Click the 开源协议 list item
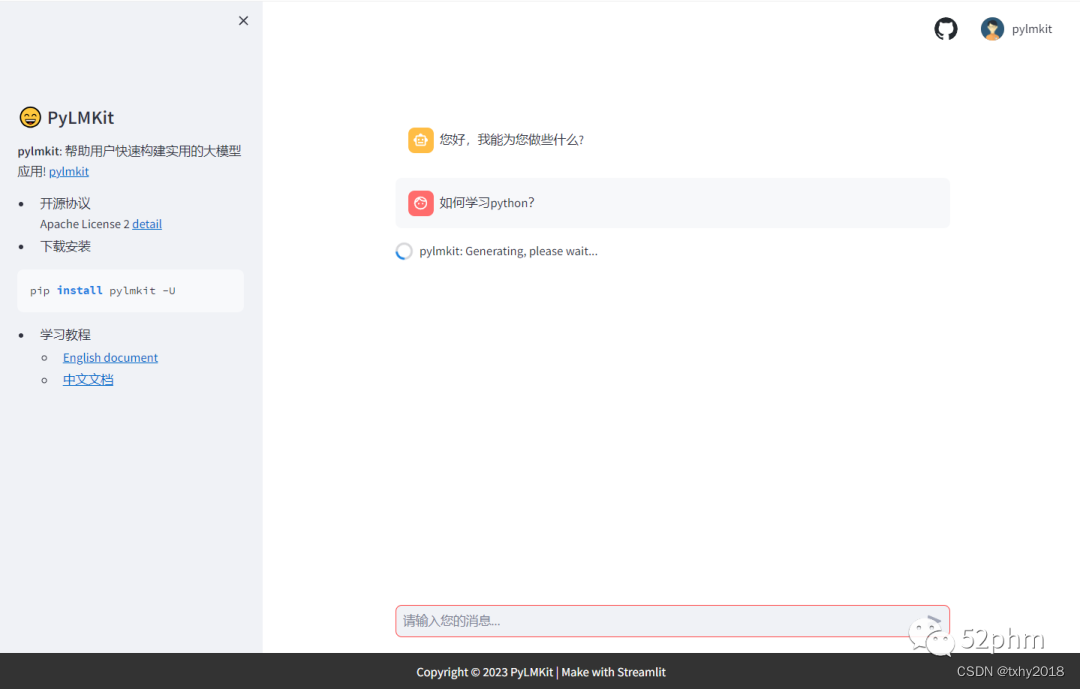1080x689 pixels. coord(65,203)
